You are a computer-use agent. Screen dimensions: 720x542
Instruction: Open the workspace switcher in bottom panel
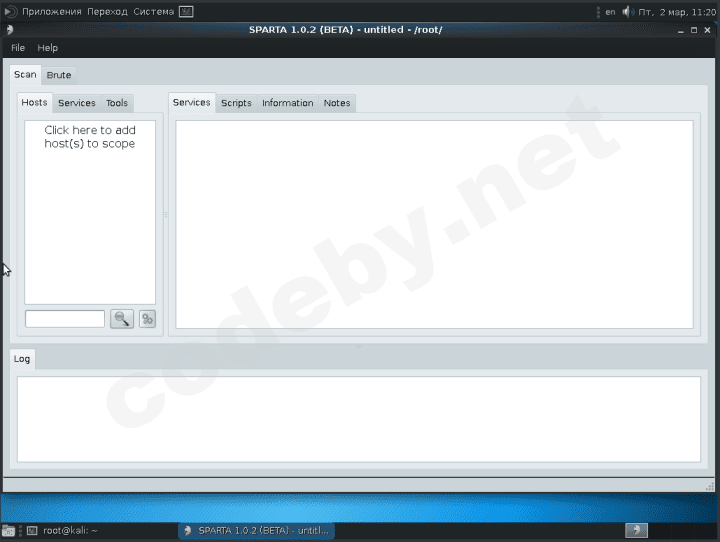636,531
